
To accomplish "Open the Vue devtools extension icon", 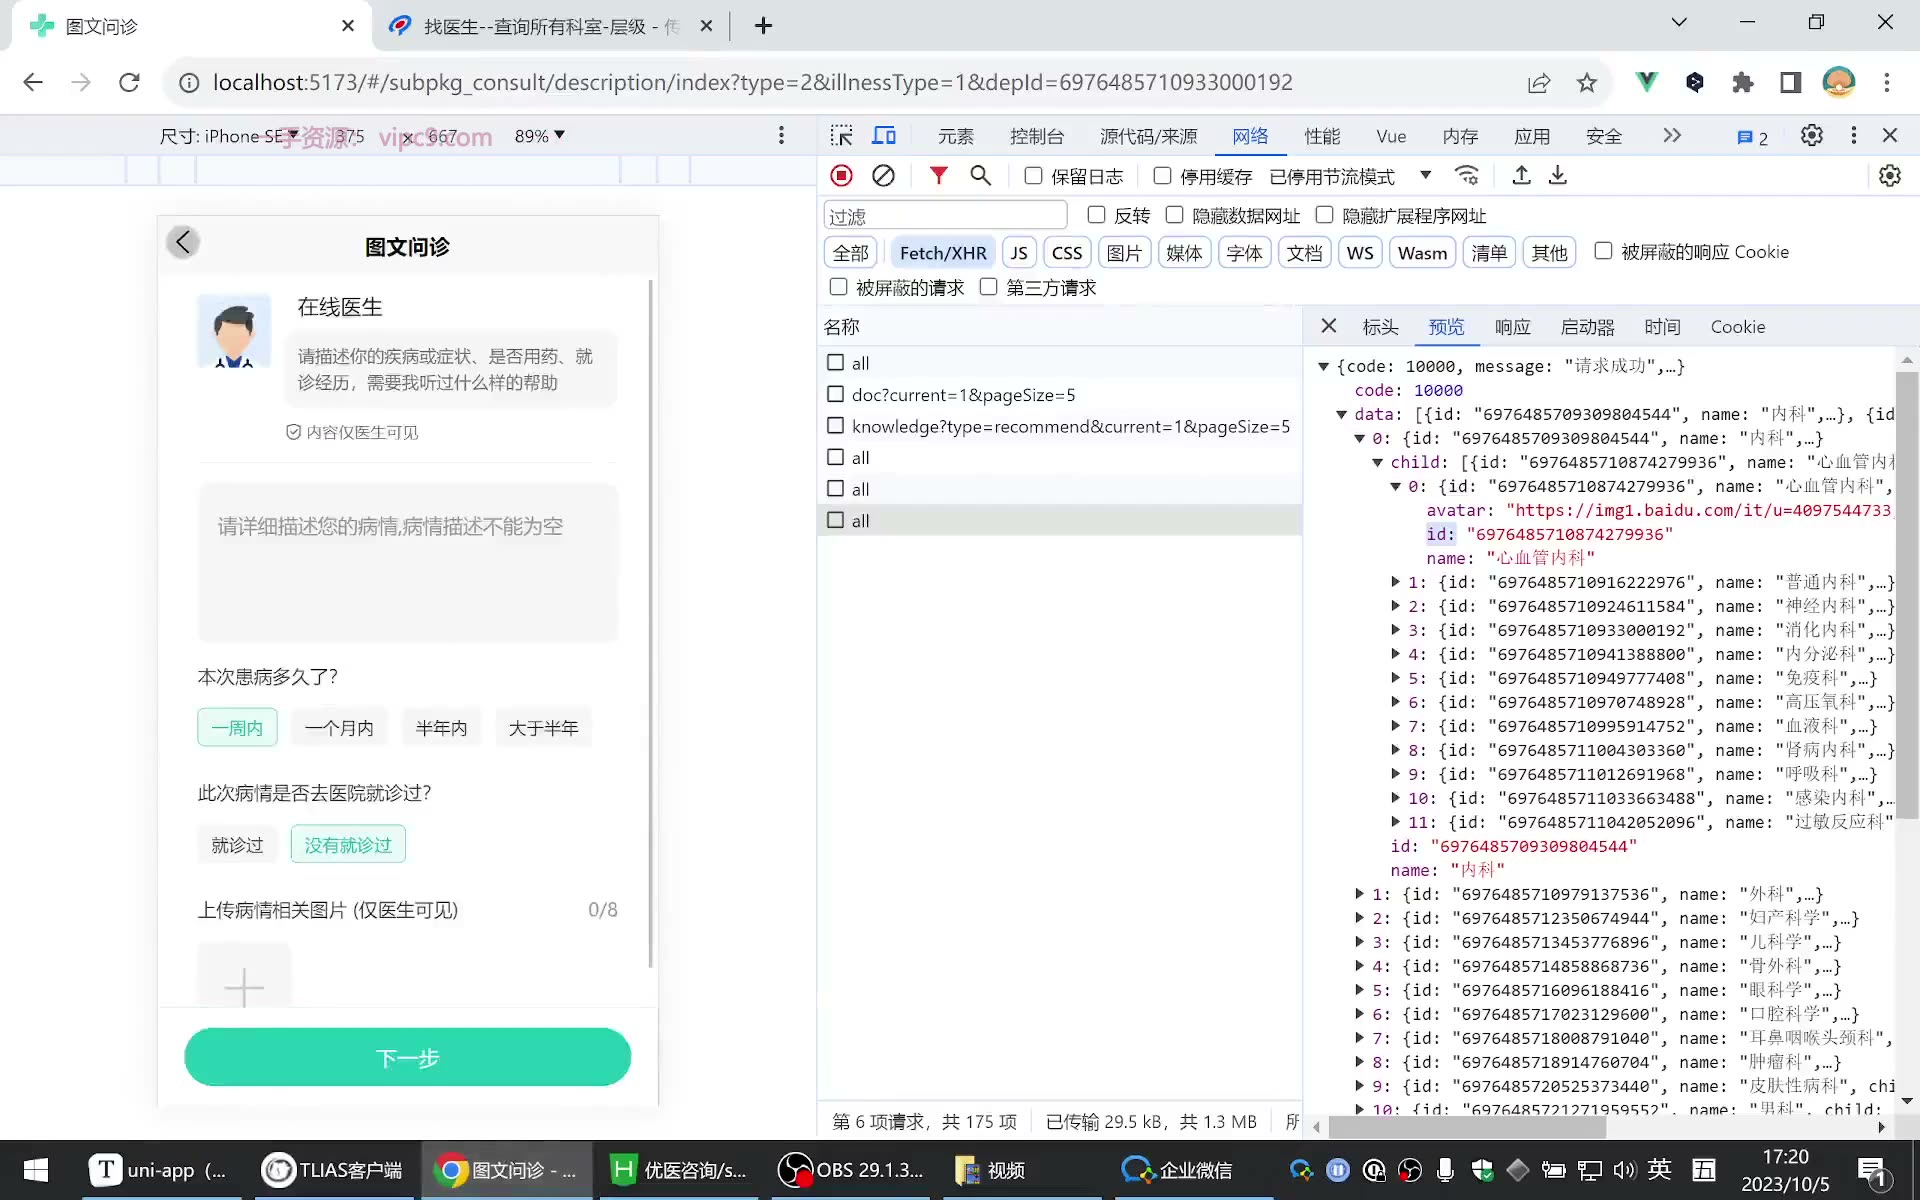I will (1646, 82).
